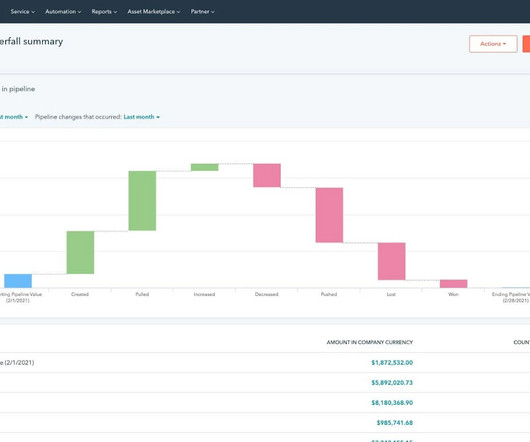This screenshot has height=442, width=530.
Task: Click the 'Pipeline changes that occurred:' label
Action: pos(78,117)
